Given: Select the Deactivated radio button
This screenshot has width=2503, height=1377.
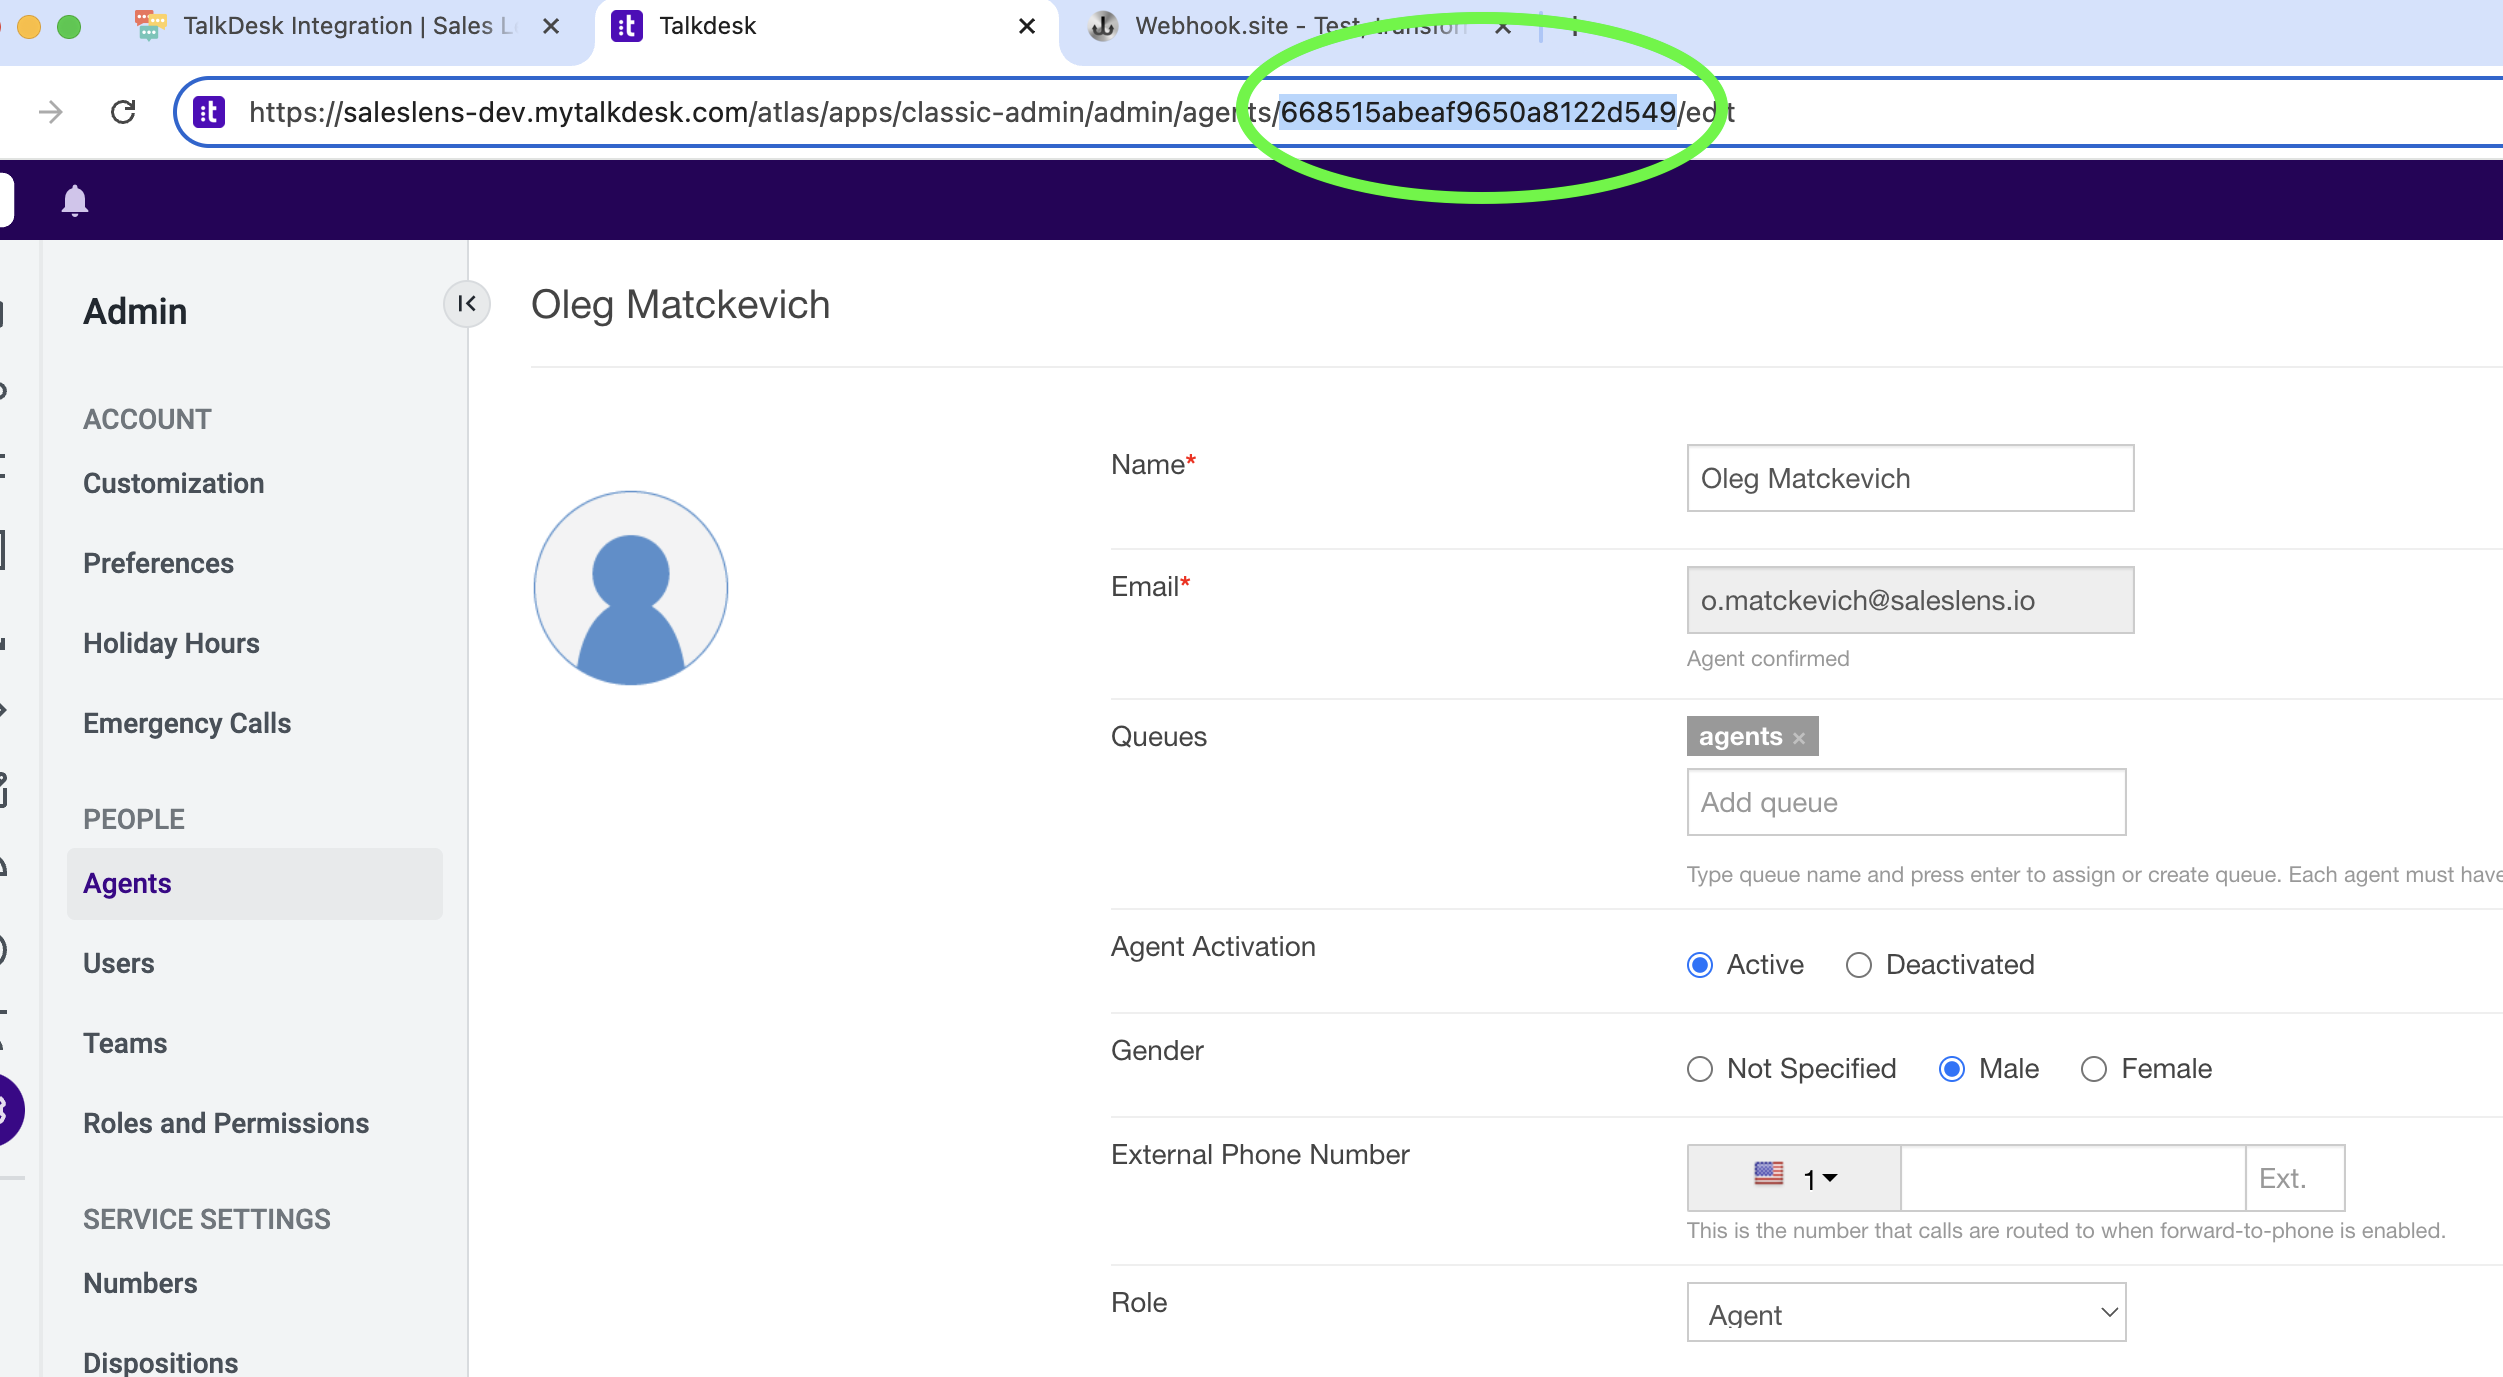Looking at the screenshot, I should tap(1858, 965).
